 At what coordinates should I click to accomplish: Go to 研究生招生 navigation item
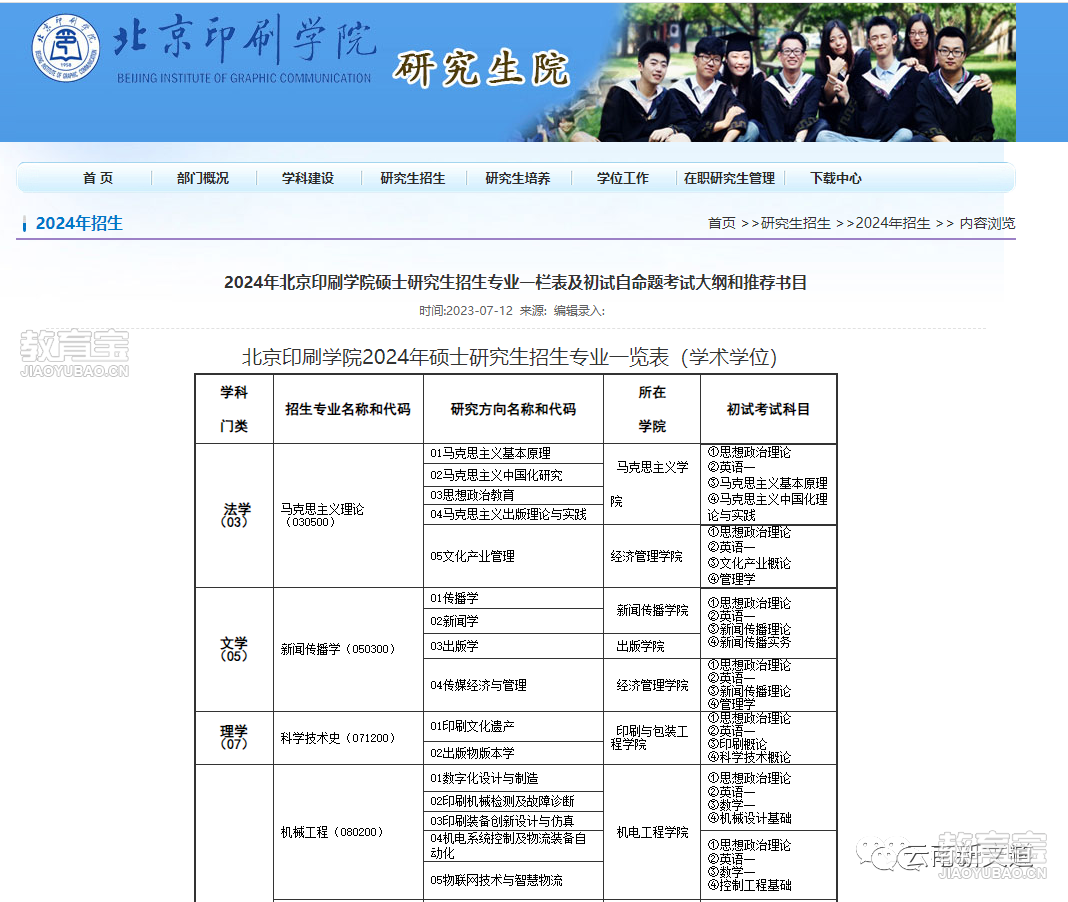coord(413,178)
